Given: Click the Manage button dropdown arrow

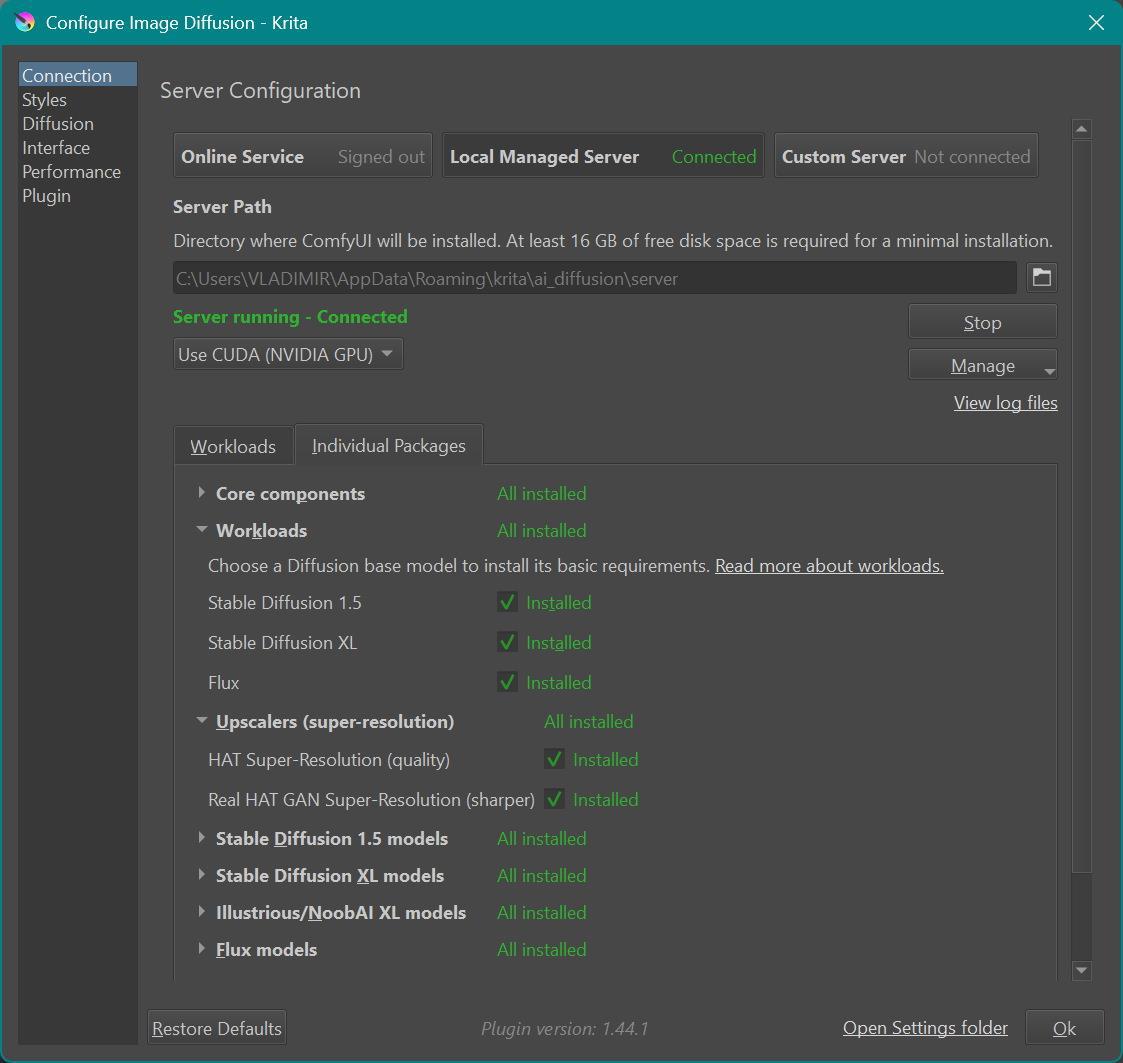Looking at the screenshot, I should click(x=1048, y=370).
